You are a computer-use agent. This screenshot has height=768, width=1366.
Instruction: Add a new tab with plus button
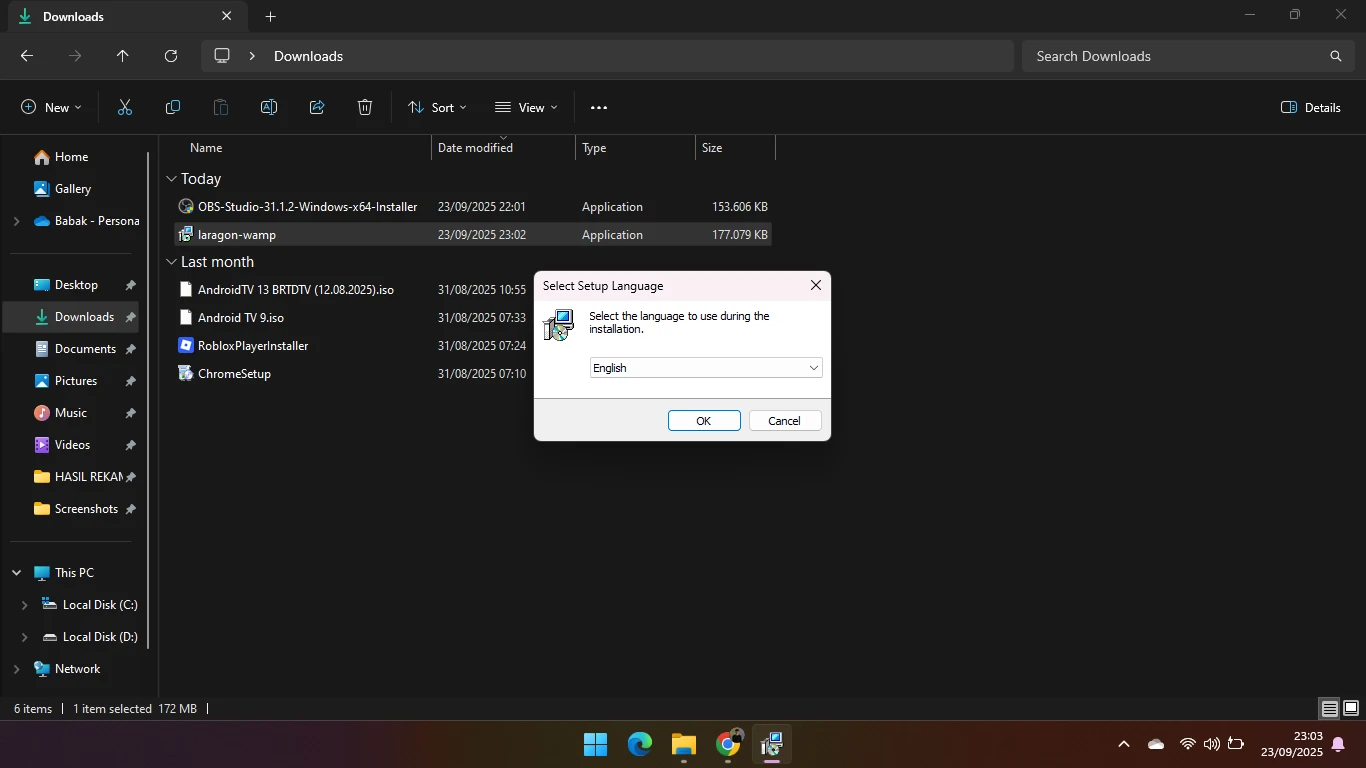point(271,16)
